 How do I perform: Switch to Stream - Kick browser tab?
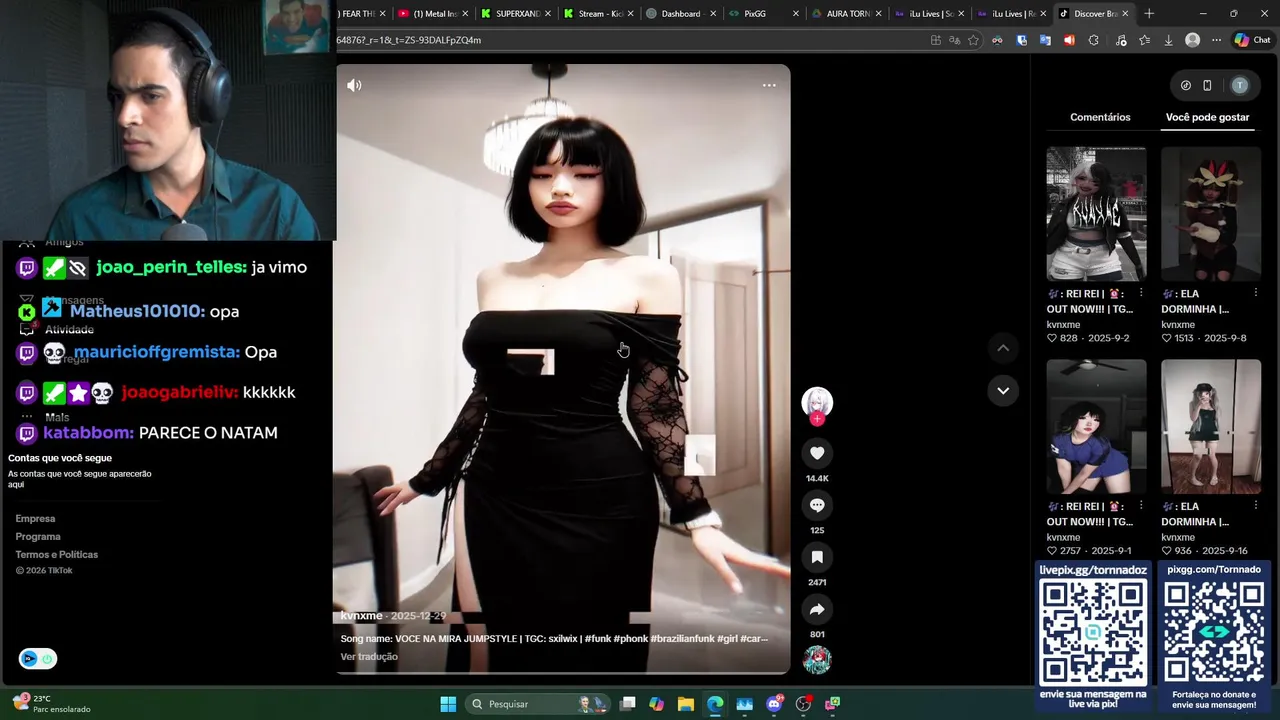pos(597,13)
